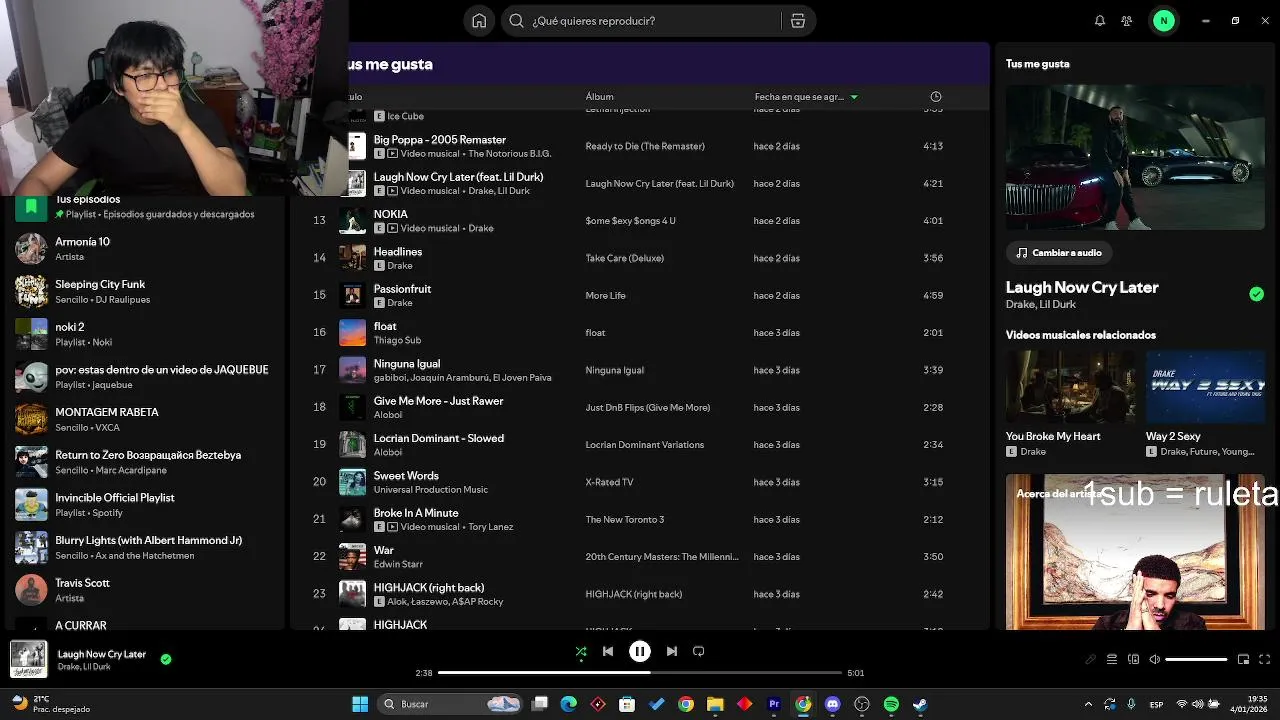This screenshot has width=1280, height=720.
Task: Open Adobe Premiere Pro from the taskbar
Action: pyautogui.click(x=774, y=704)
